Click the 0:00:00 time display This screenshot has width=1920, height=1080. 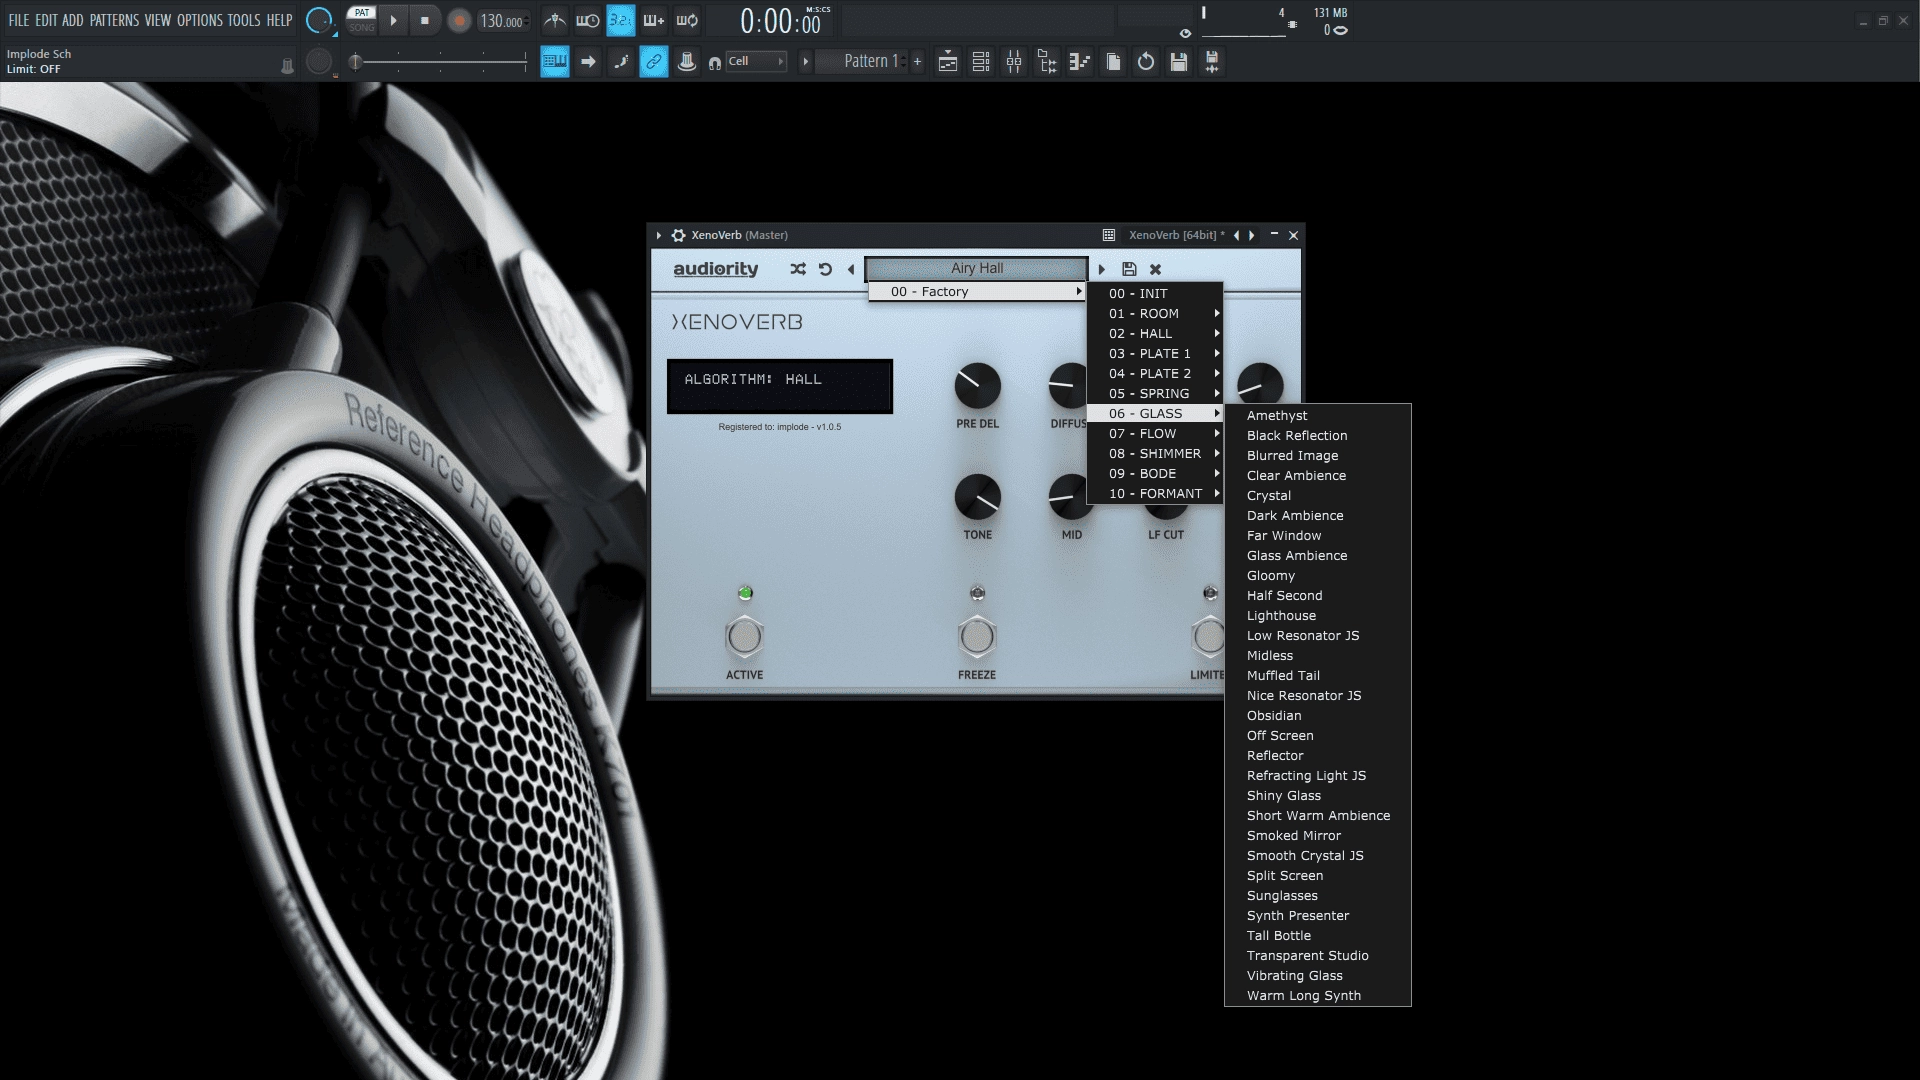click(780, 22)
